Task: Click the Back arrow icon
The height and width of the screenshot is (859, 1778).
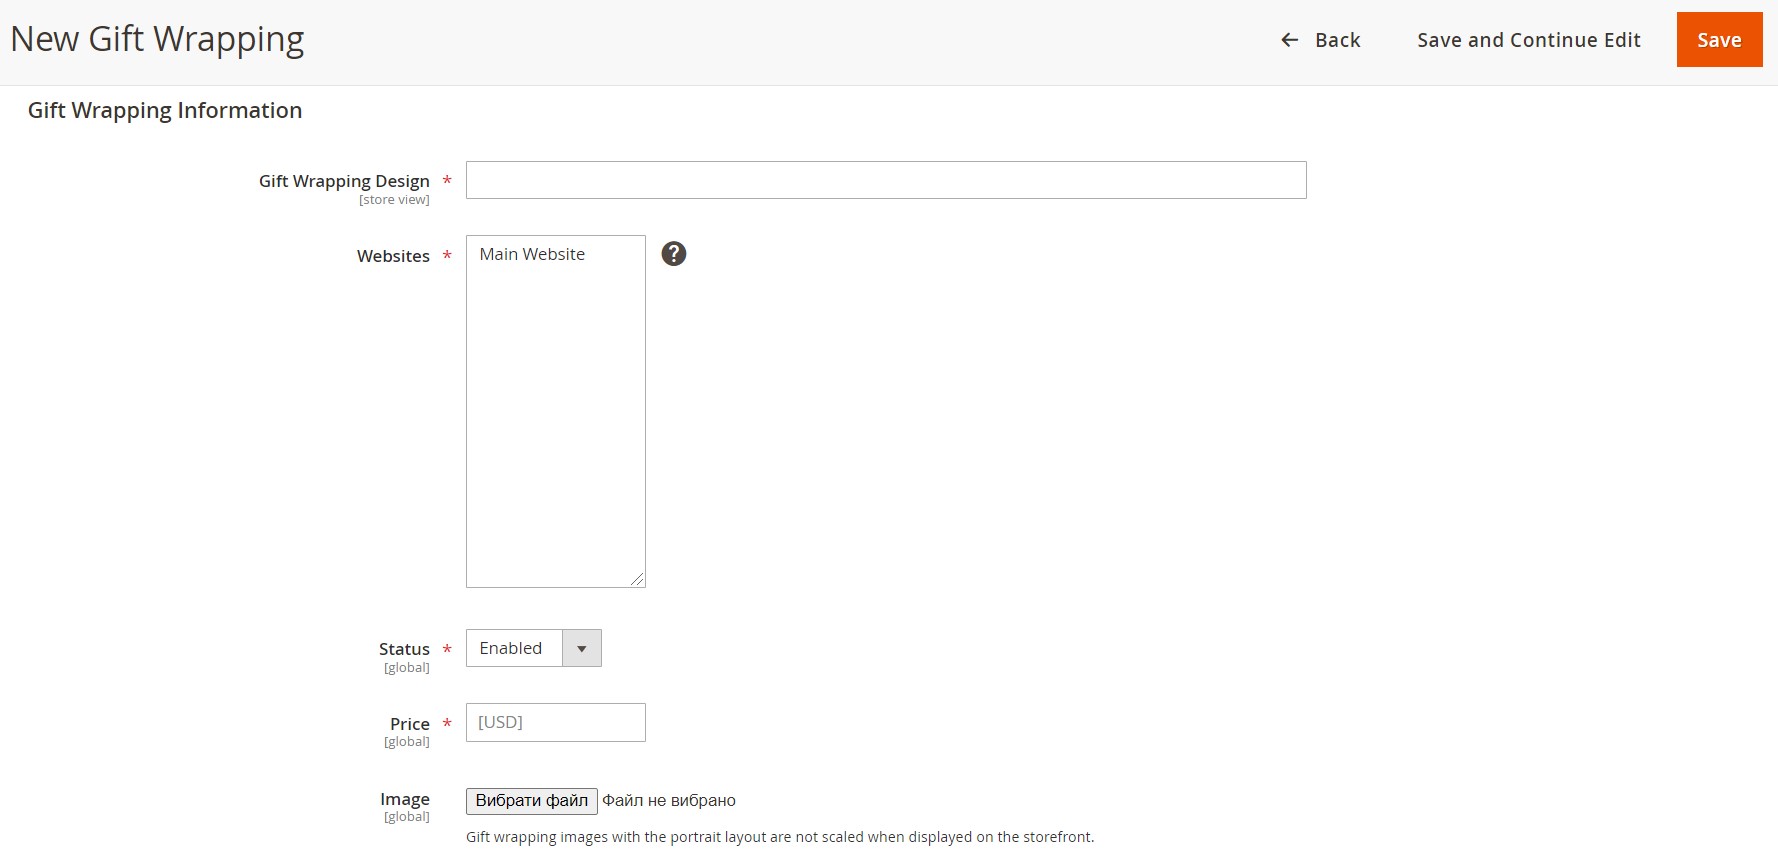Action: [1289, 40]
